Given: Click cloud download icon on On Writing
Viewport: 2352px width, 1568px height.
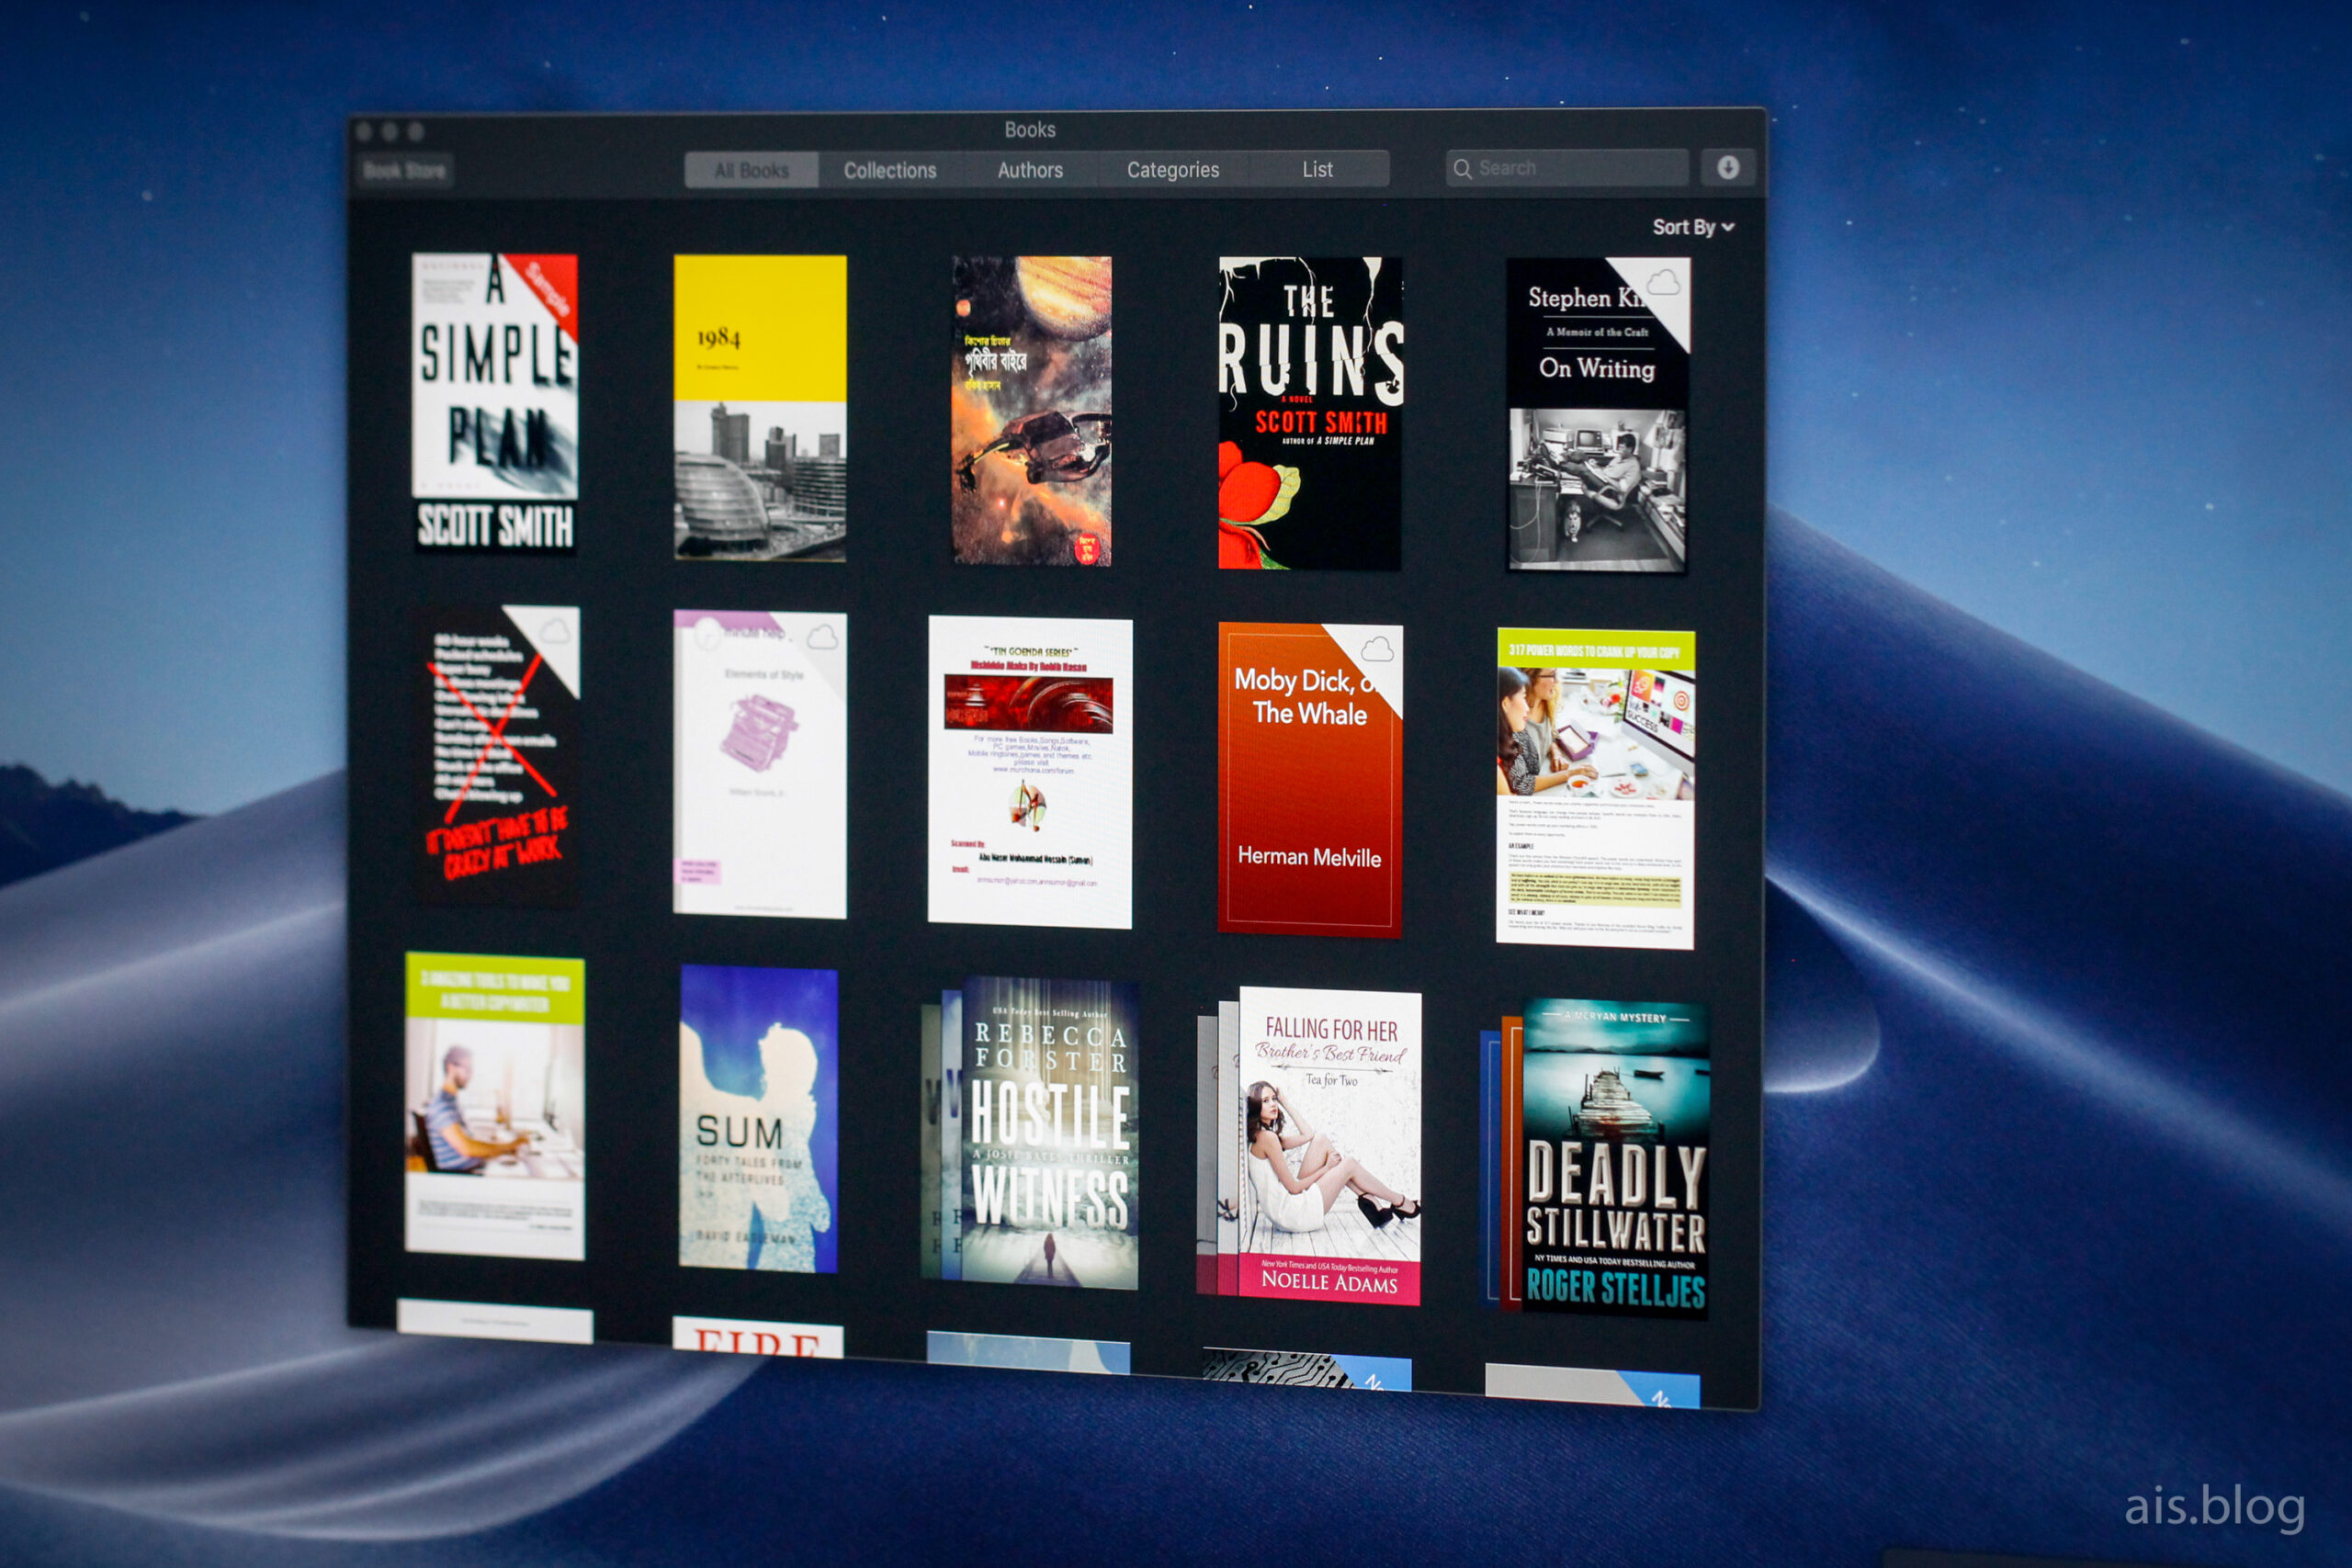Looking at the screenshot, I should coord(1663,282).
